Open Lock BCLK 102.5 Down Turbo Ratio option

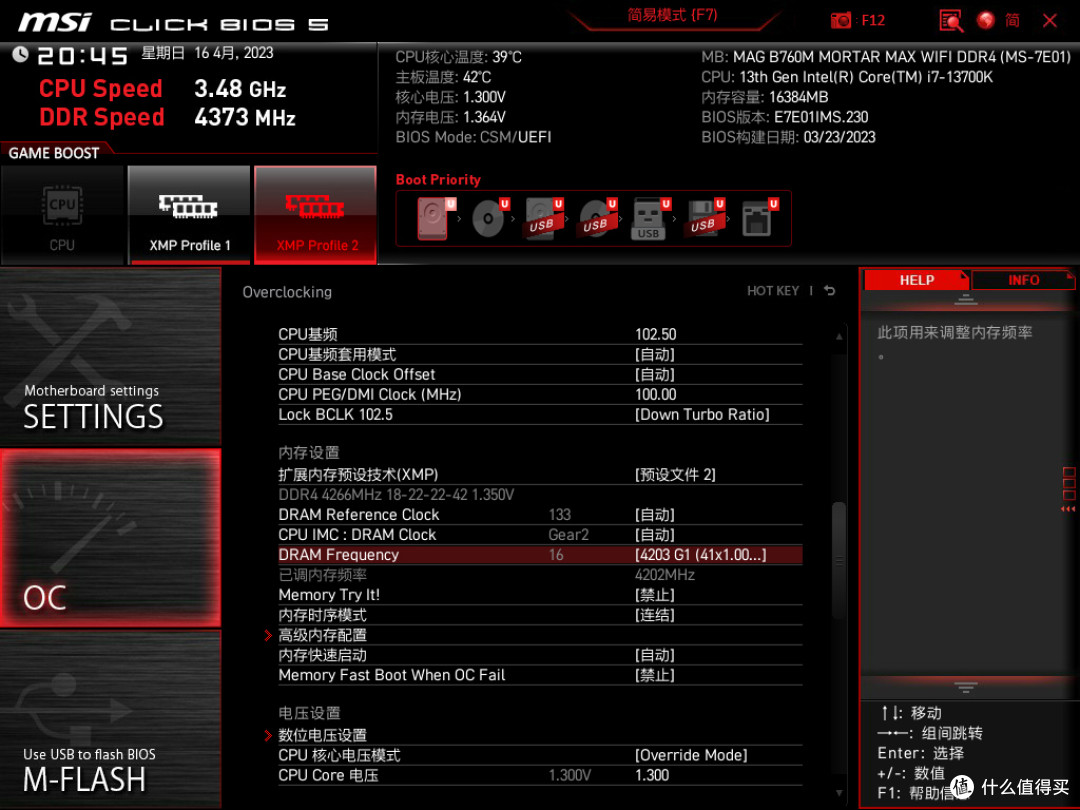click(x=540, y=415)
